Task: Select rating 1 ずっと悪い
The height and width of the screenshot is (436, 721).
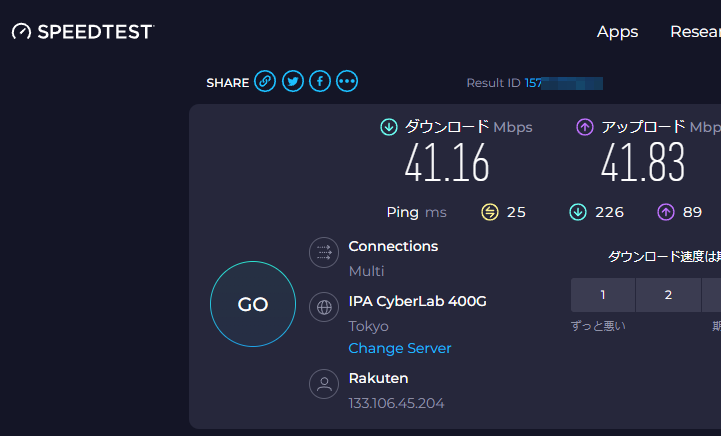Action: pyautogui.click(x=603, y=295)
